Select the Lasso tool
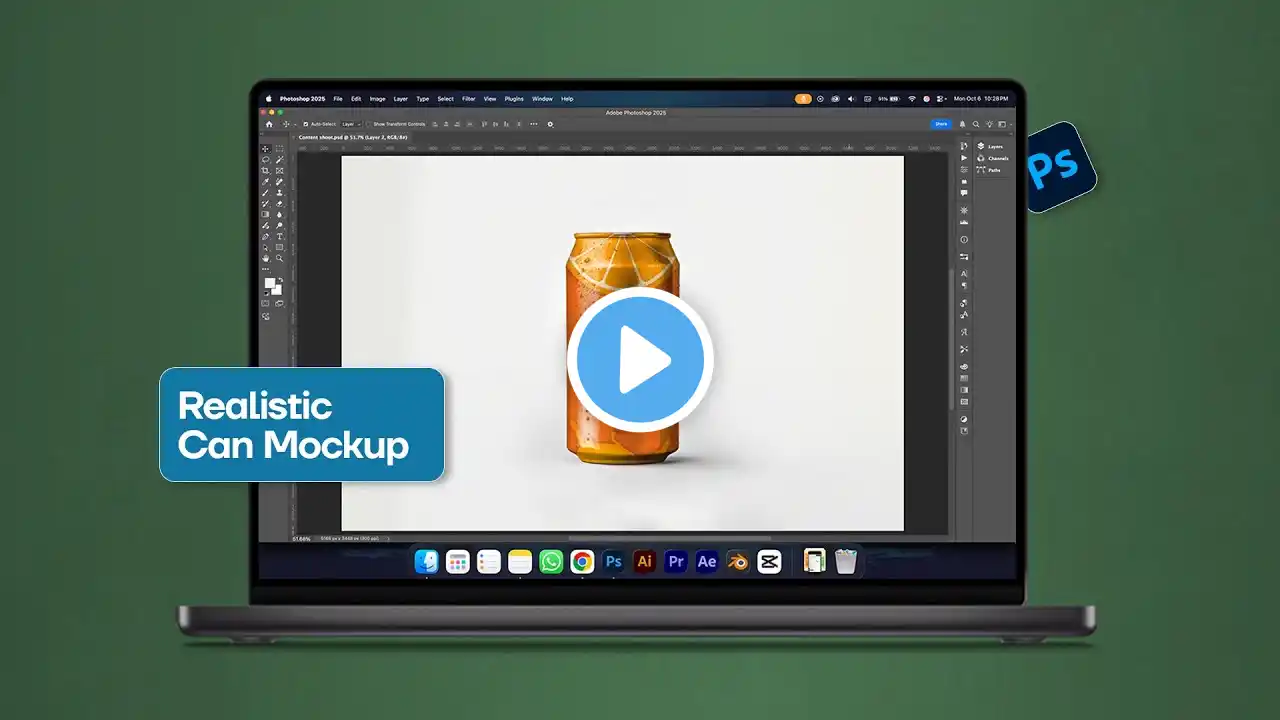Image resolution: width=1280 pixels, height=720 pixels. point(266,159)
